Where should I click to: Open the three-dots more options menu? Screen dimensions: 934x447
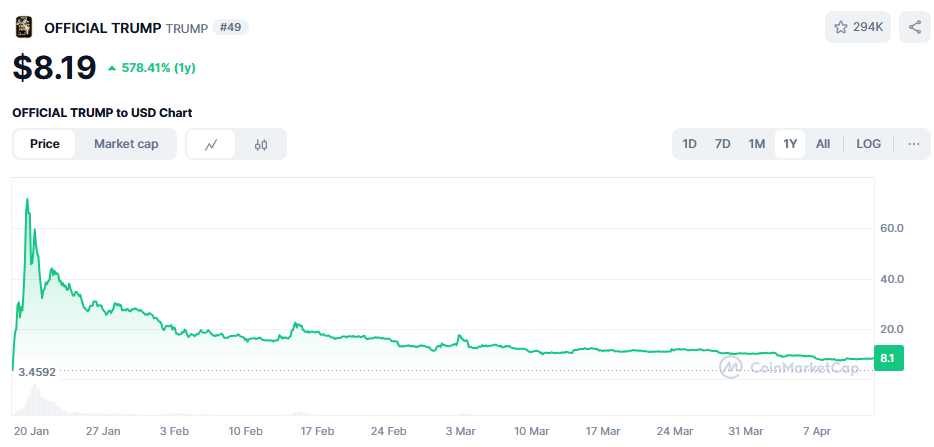click(x=913, y=144)
